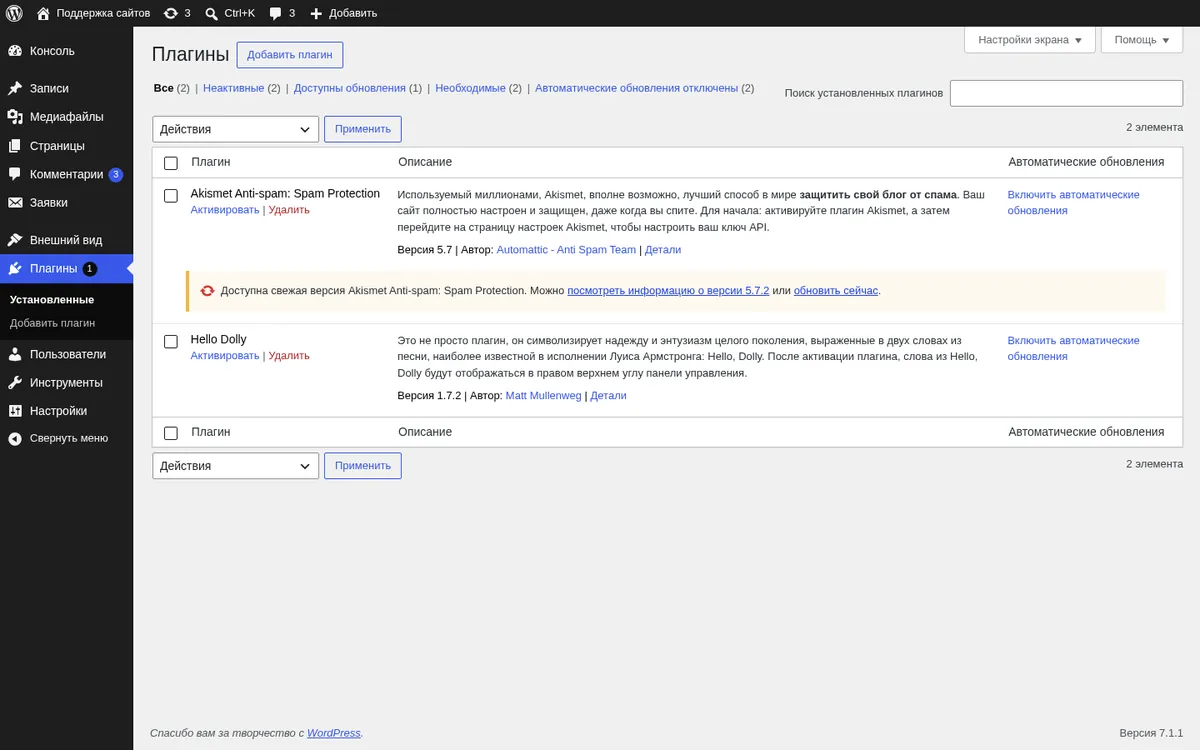Open the Matt Mullenweg author link
The height and width of the screenshot is (750, 1200).
pos(543,396)
